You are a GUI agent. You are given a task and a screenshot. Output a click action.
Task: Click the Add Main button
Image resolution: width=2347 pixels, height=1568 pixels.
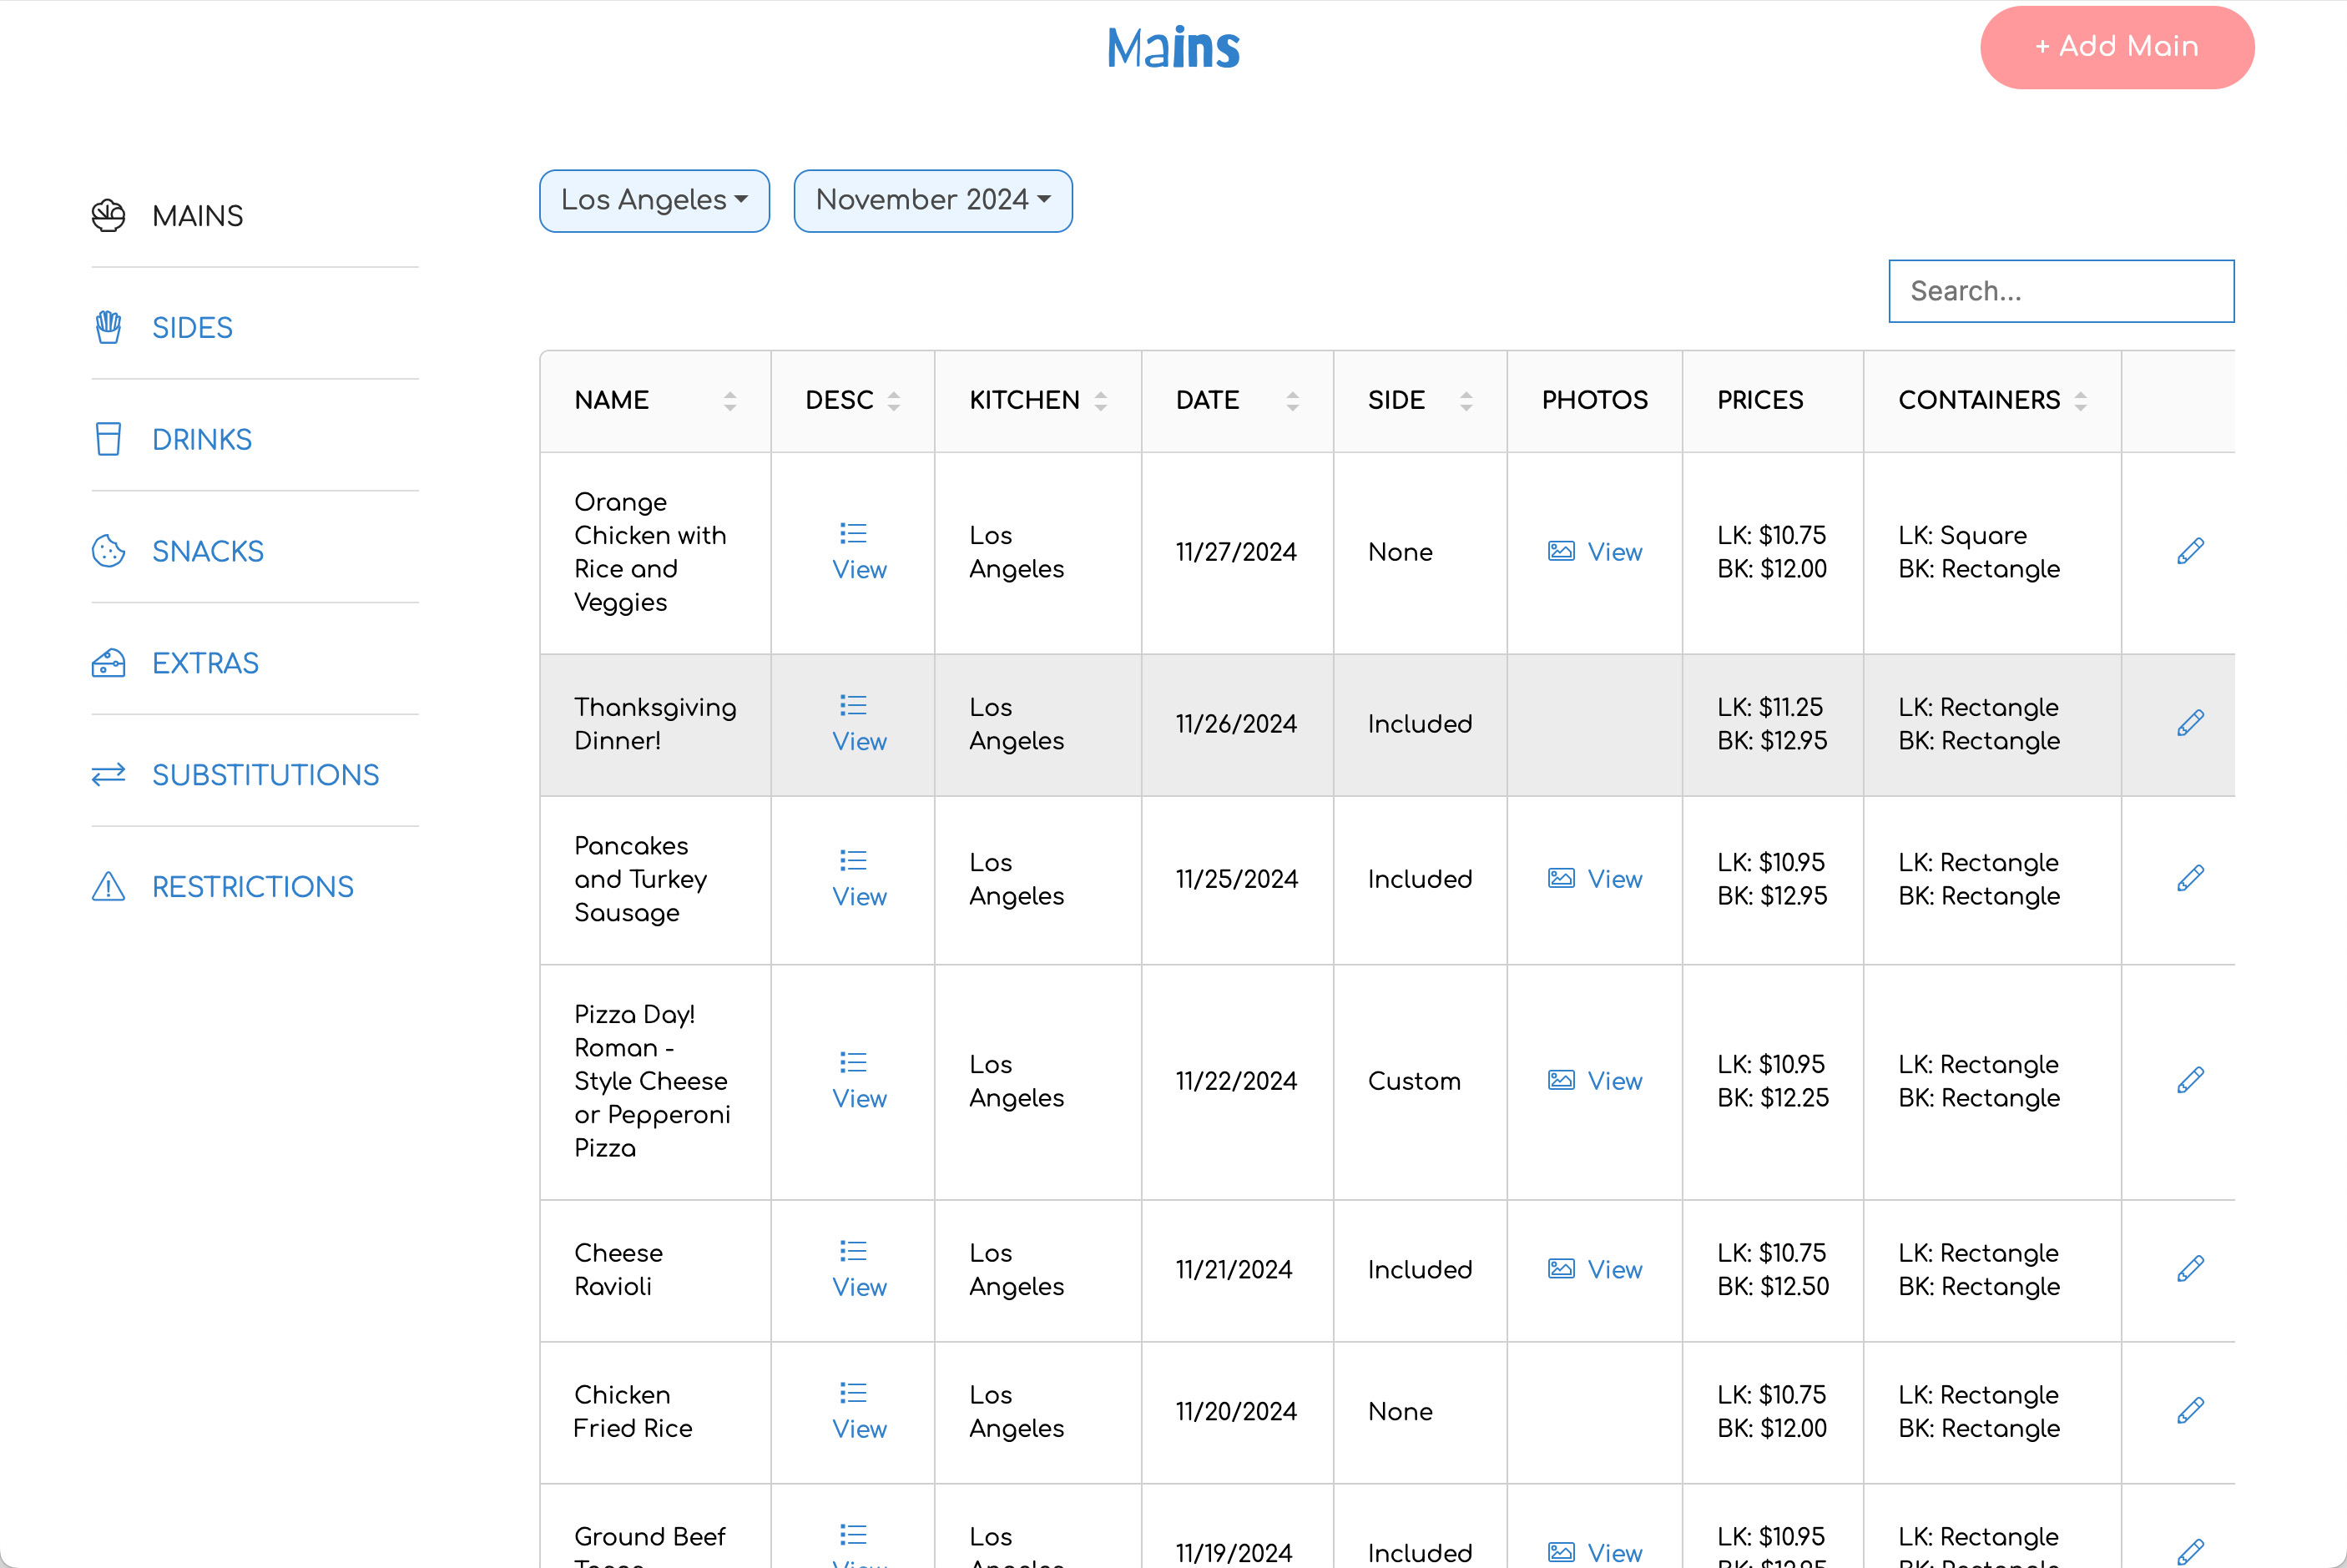pyautogui.click(x=2117, y=47)
